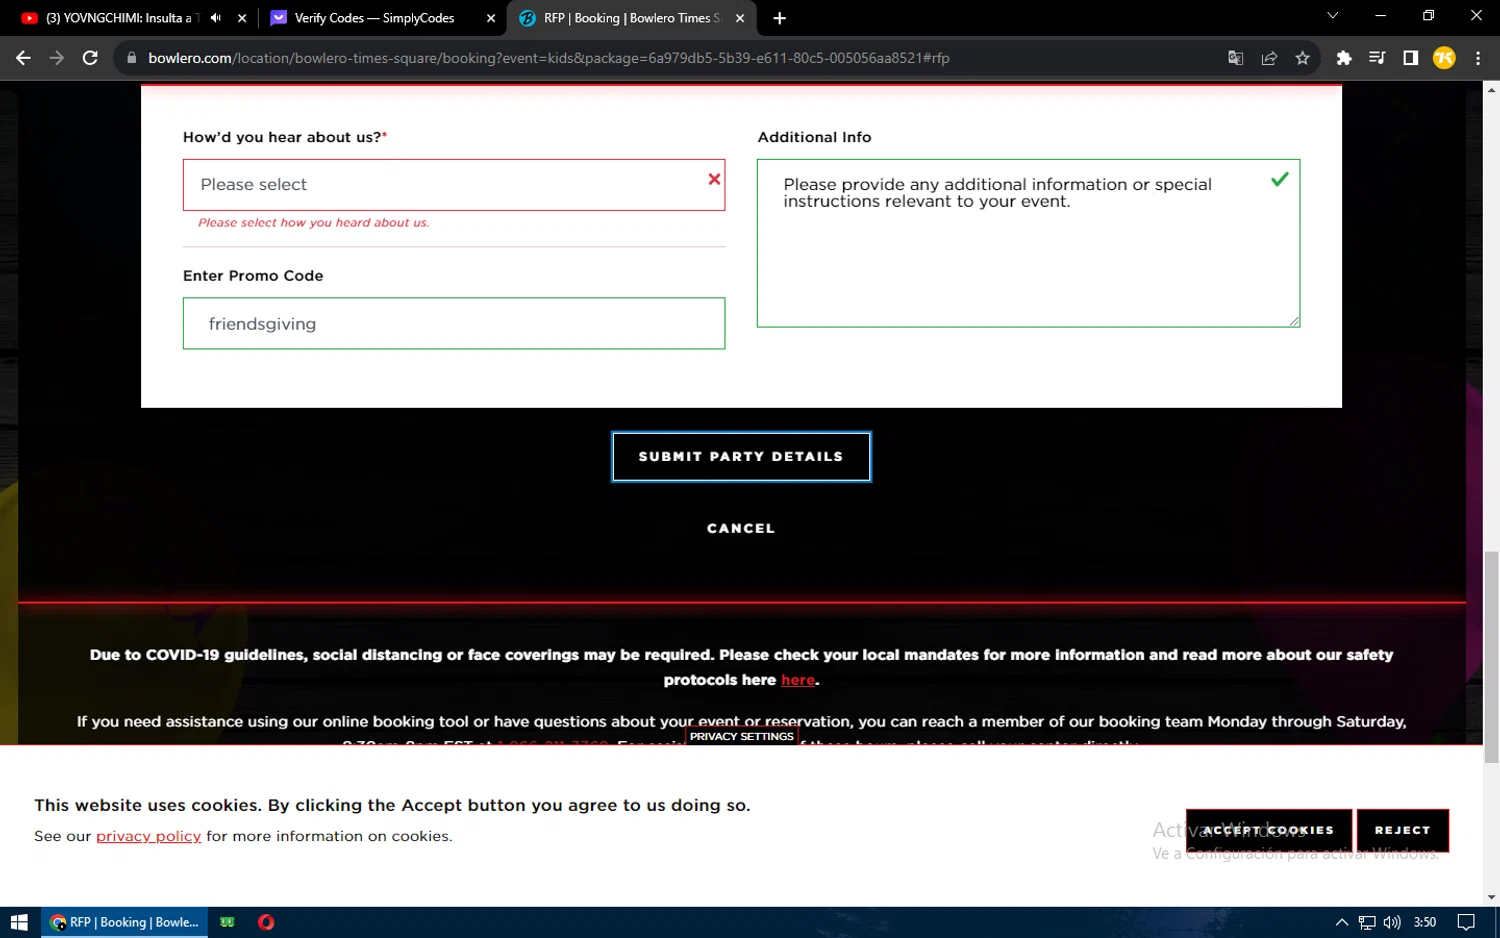Click the Additional Info text area

tap(1028, 243)
